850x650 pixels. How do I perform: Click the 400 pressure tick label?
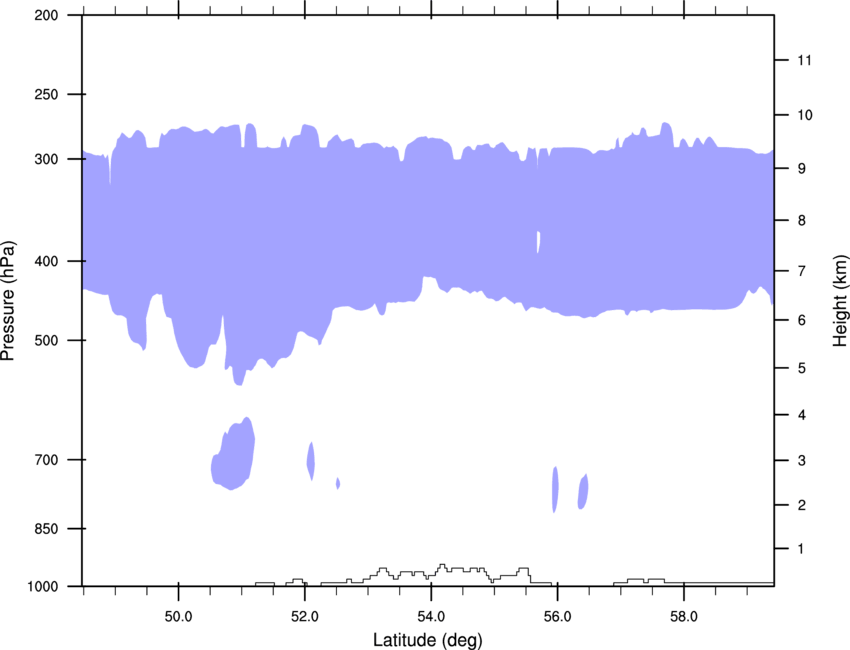tap(46, 261)
